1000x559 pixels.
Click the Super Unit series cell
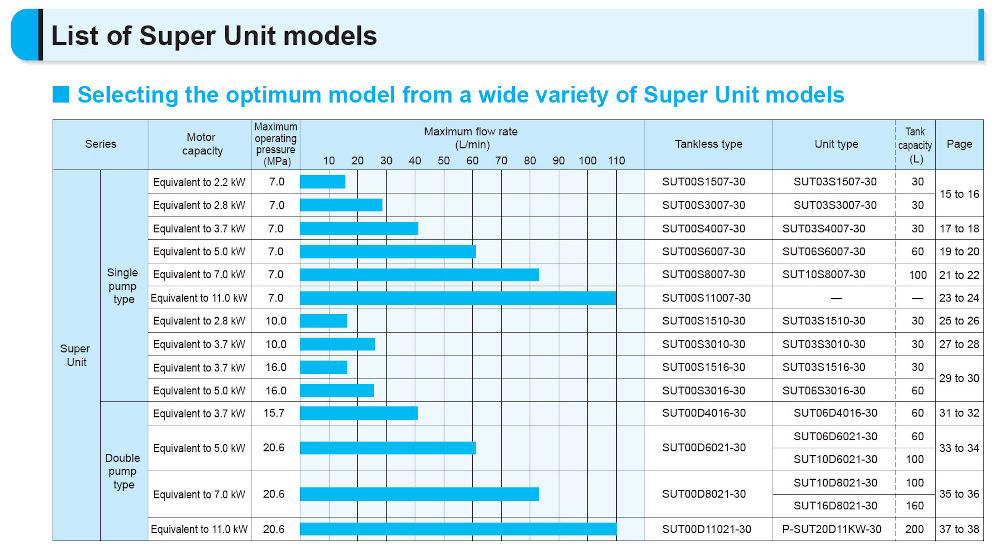(75, 355)
